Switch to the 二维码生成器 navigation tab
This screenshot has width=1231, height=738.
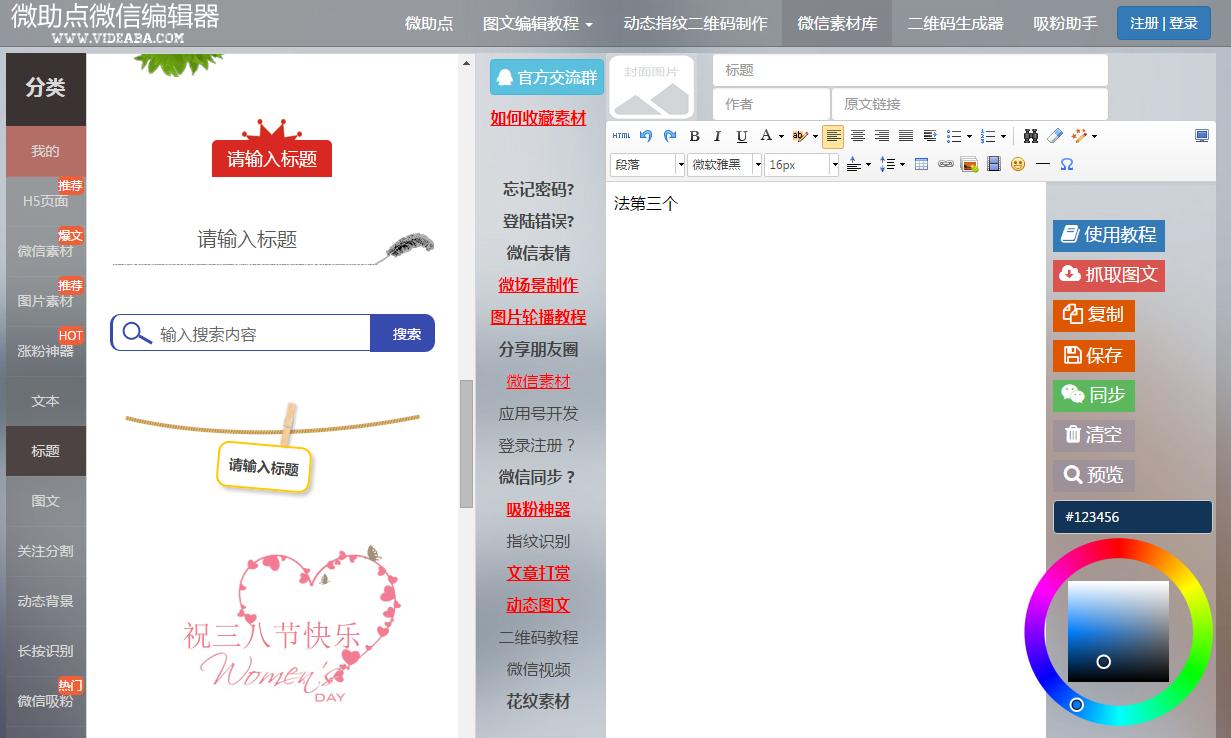954,23
